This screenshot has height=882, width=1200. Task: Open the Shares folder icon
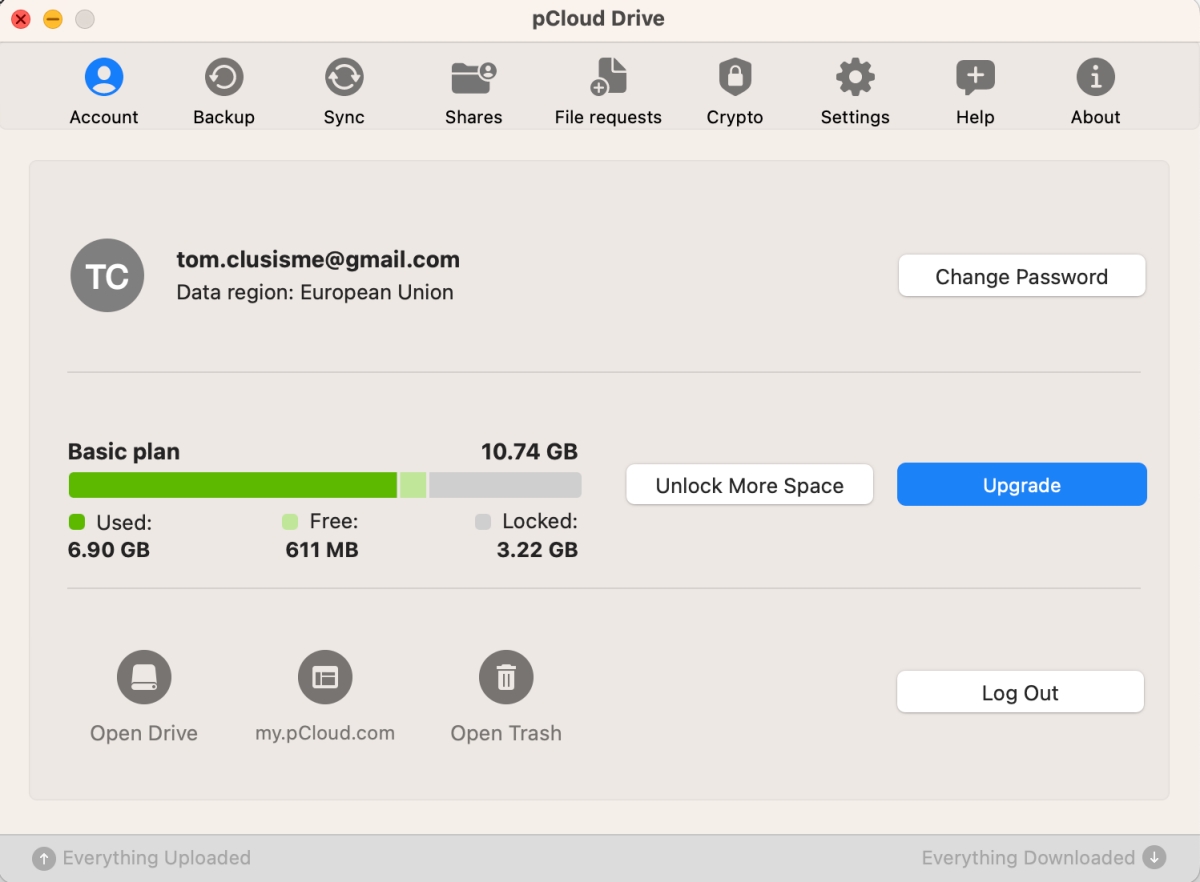point(474,78)
